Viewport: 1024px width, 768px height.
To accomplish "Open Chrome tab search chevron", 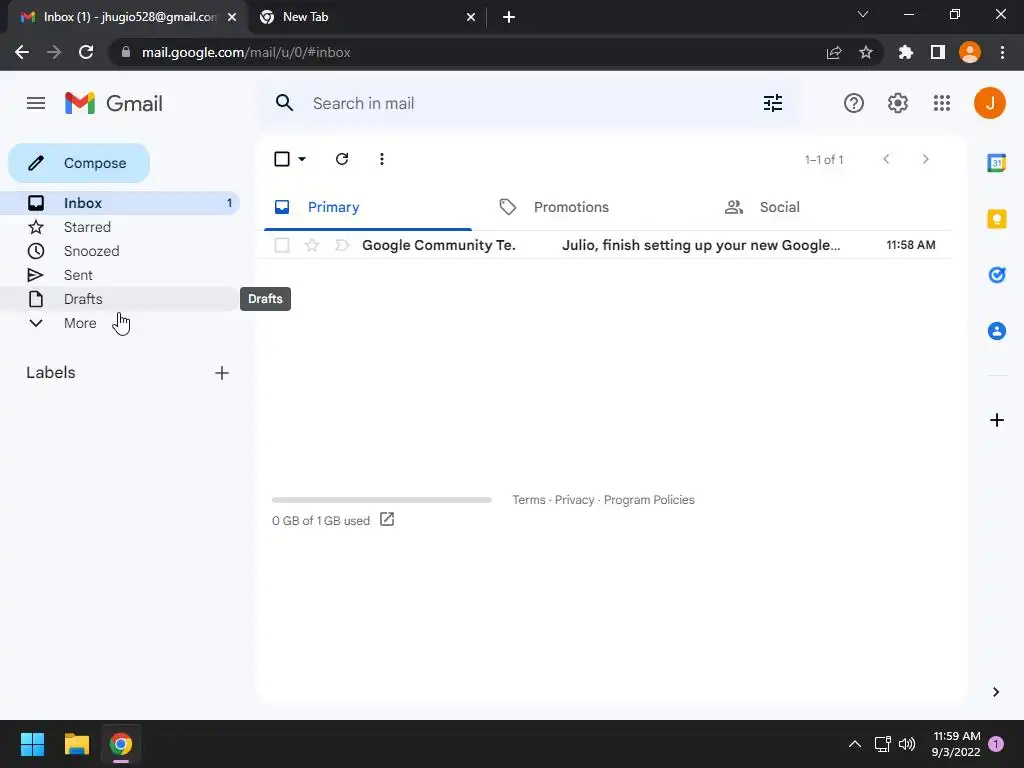I will tap(863, 14).
